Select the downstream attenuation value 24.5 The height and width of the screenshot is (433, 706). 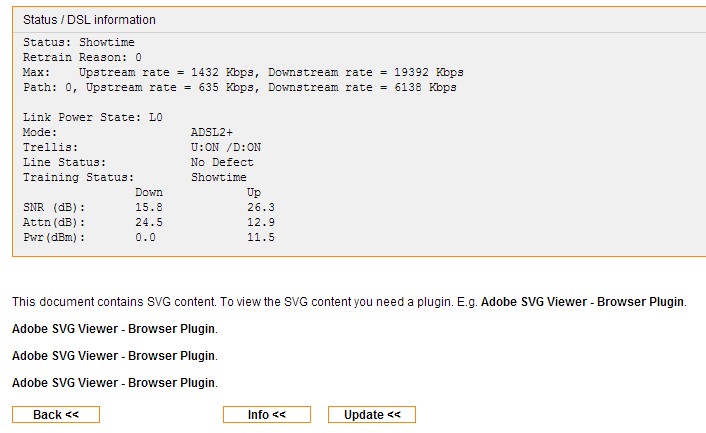tap(149, 222)
